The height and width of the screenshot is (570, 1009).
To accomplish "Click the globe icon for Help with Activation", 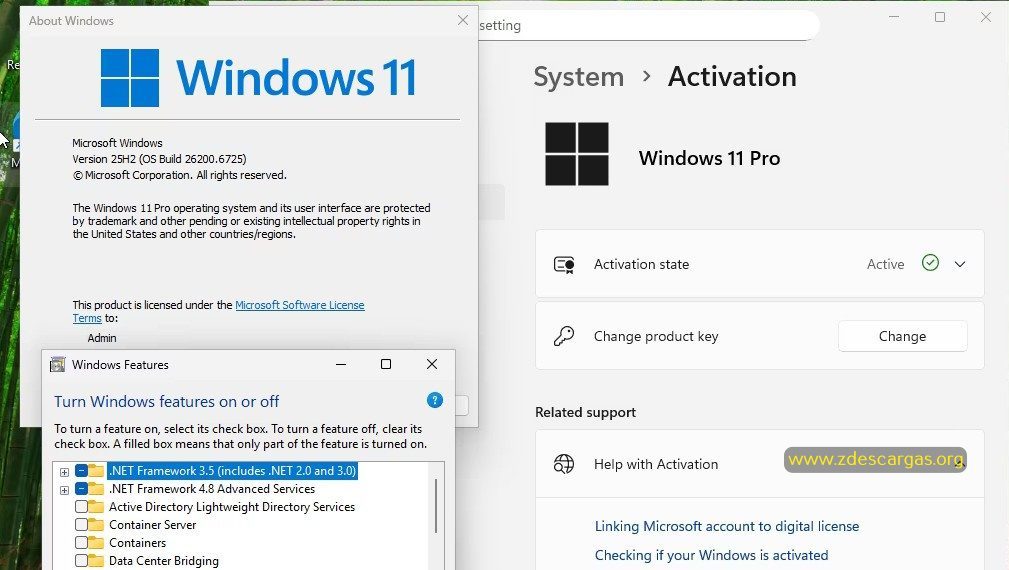I will point(564,464).
